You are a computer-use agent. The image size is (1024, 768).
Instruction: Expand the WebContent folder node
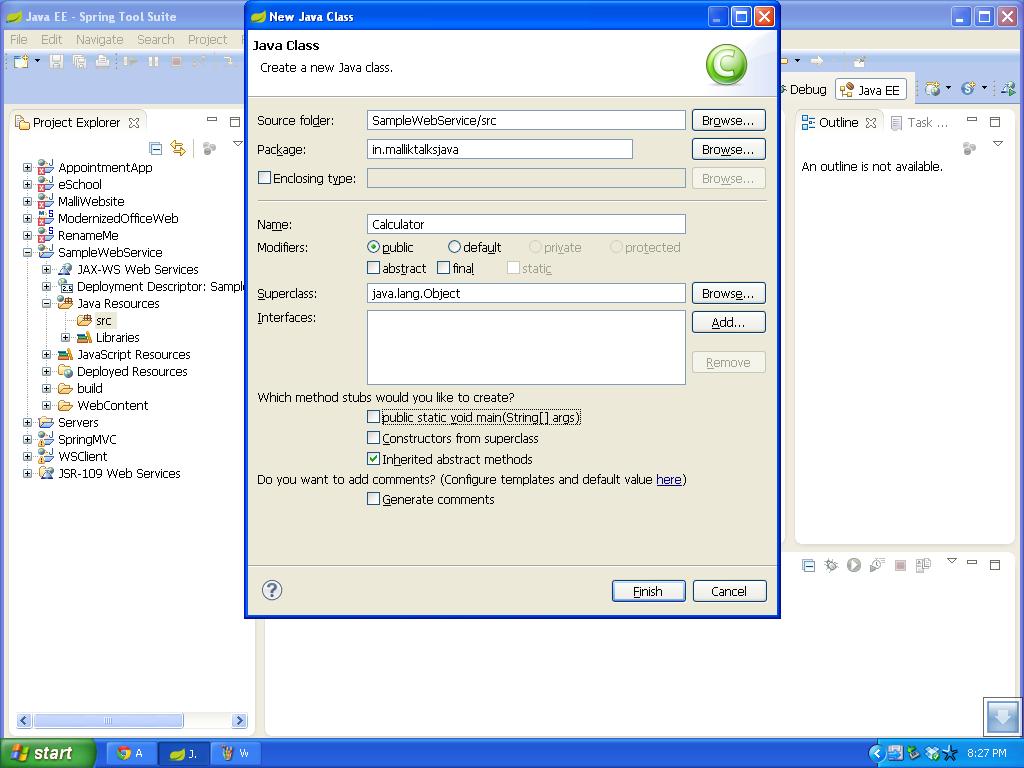coord(46,406)
